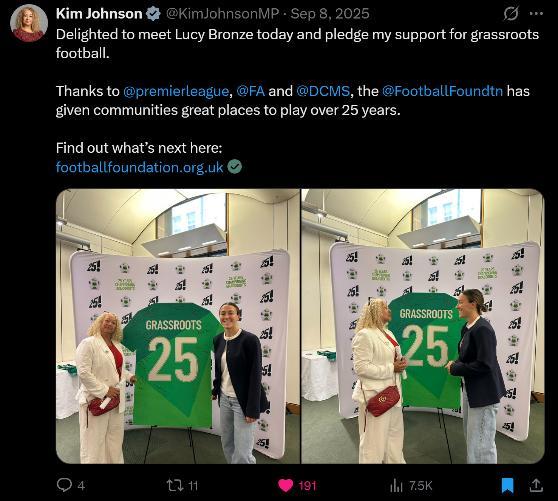Enlarge the left photo with both smiling
The image size is (558, 501).
[x=178, y=326]
